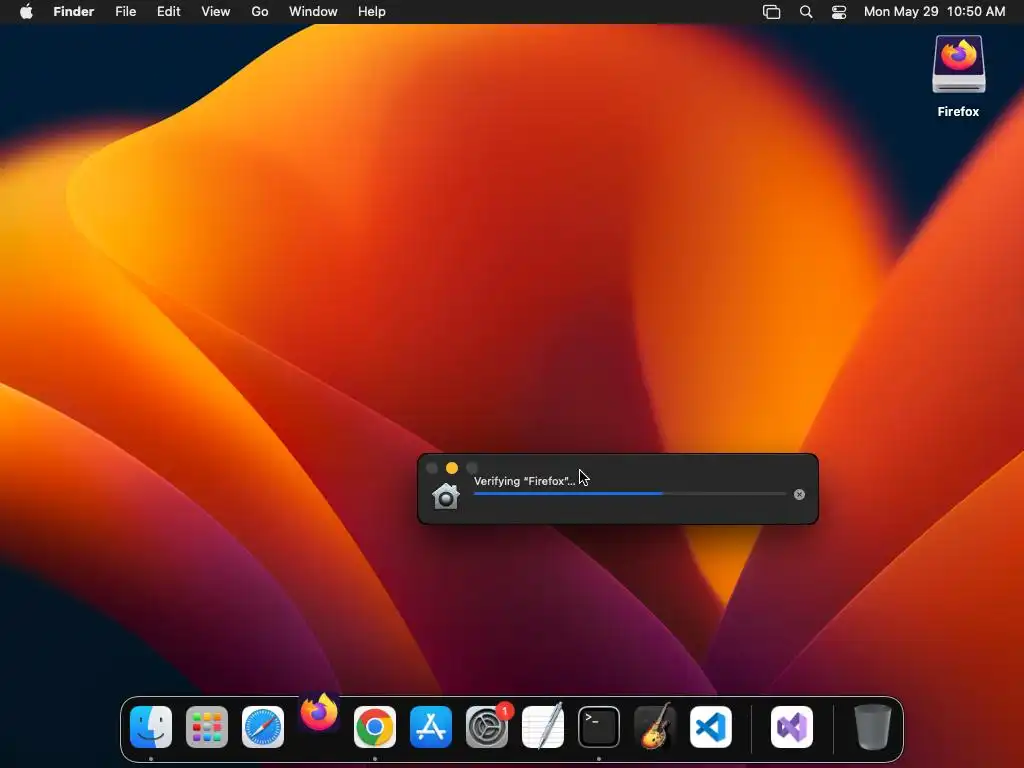Open Terminal from the Dock
Image resolution: width=1024 pixels, height=768 pixels.
[599, 727]
